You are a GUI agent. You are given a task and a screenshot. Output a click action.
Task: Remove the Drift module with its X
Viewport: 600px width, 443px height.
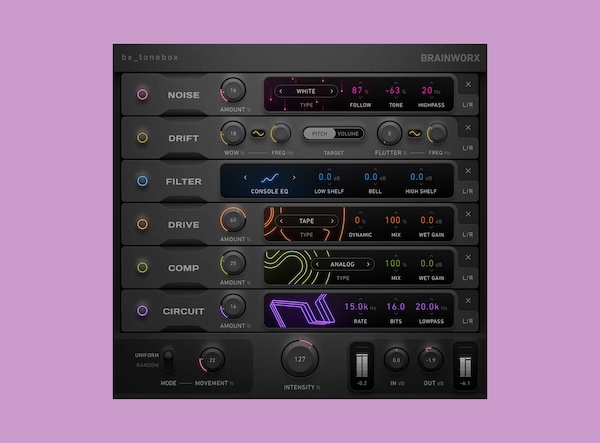coord(468,127)
